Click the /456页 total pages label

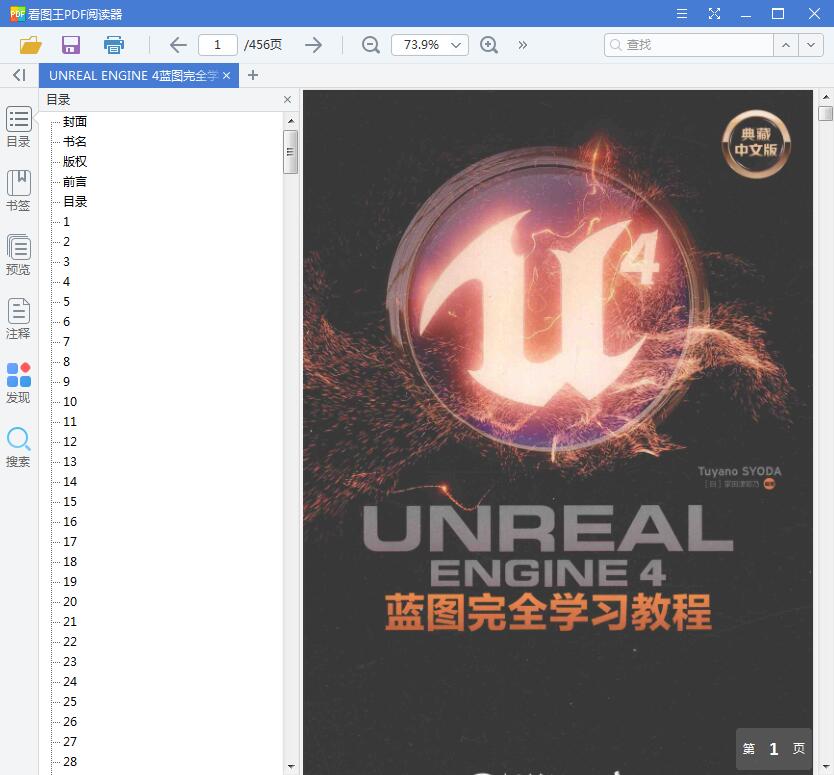[263, 45]
